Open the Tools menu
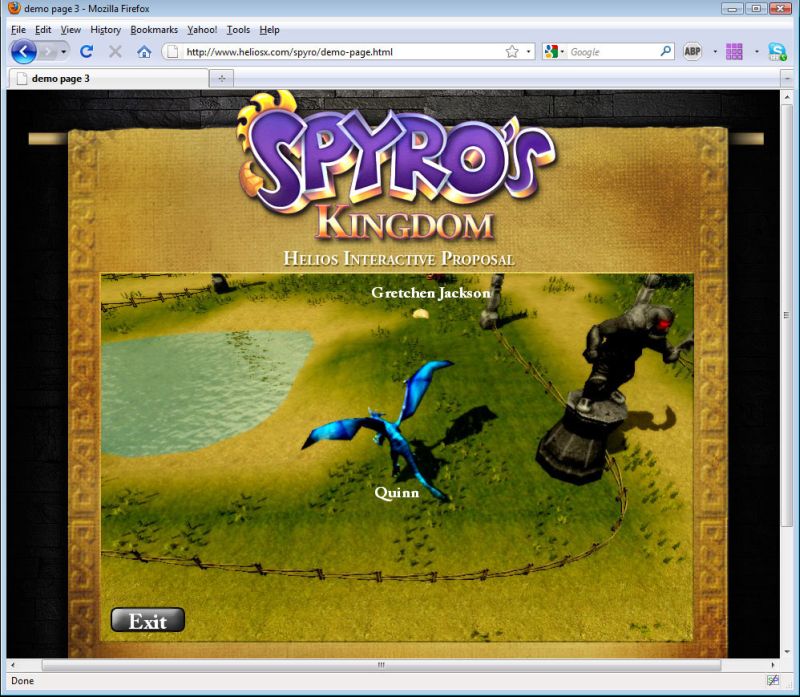This screenshot has width=800, height=697. click(238, 30)
